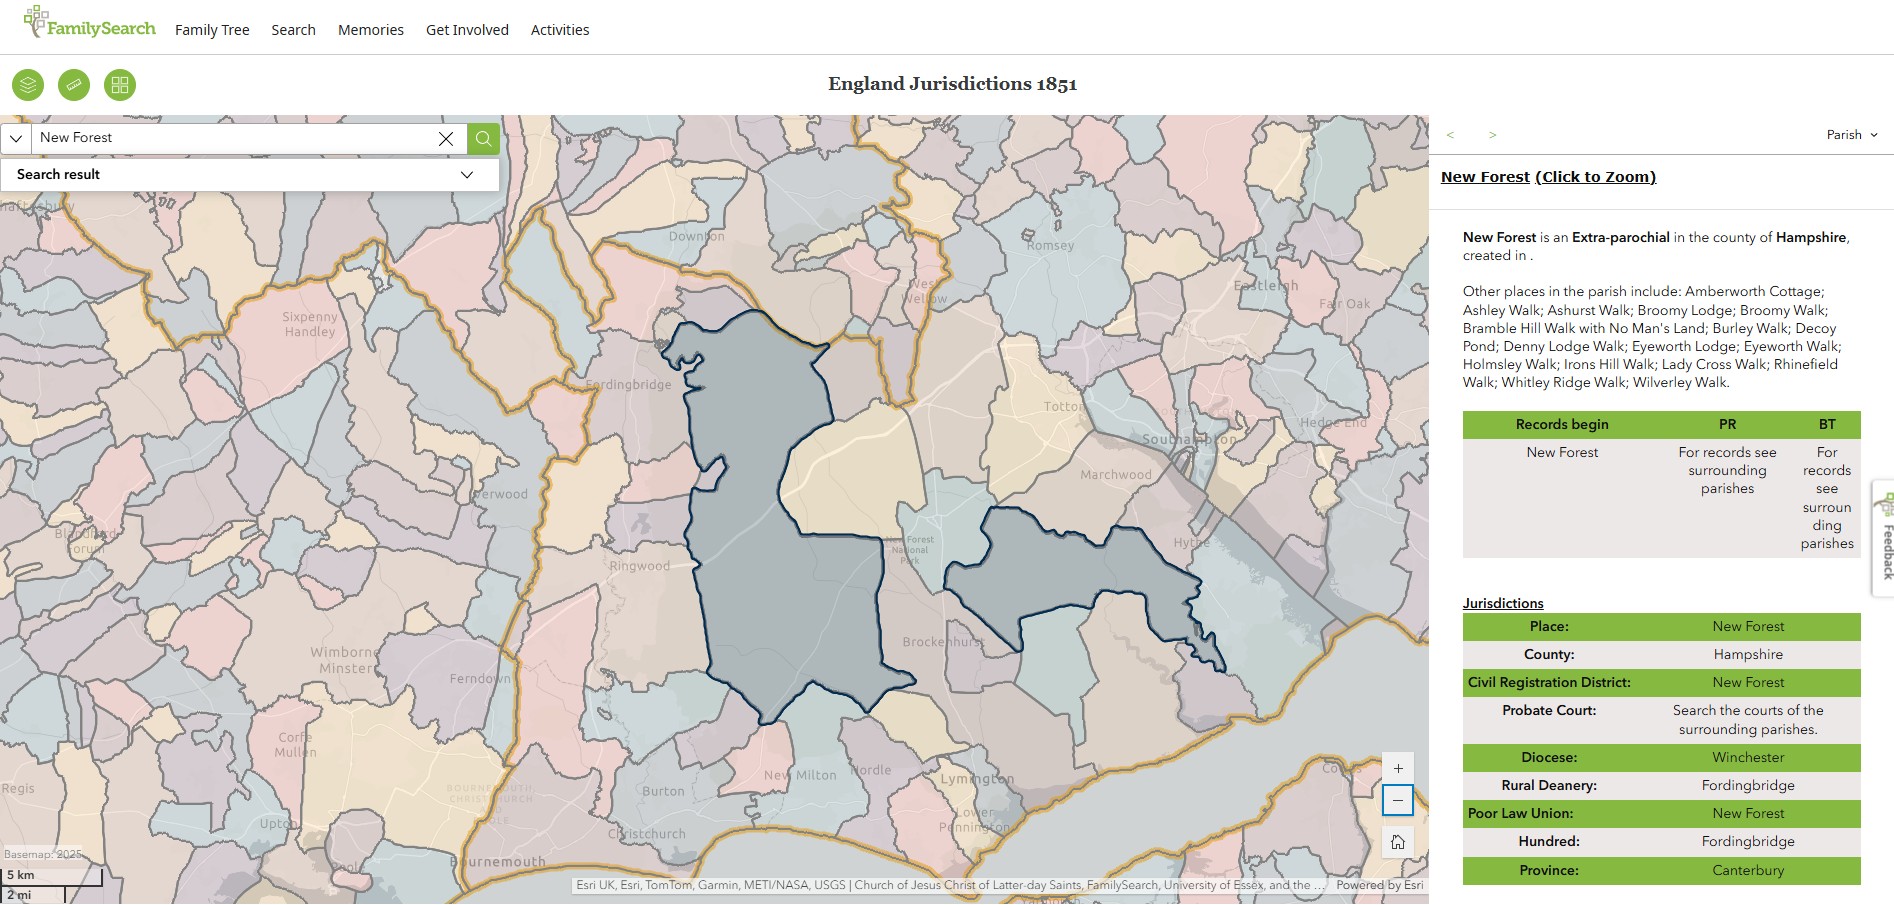Go to previous result with left arrow
Screen dimensions: 1894x905
click(x=1450, y=135)
